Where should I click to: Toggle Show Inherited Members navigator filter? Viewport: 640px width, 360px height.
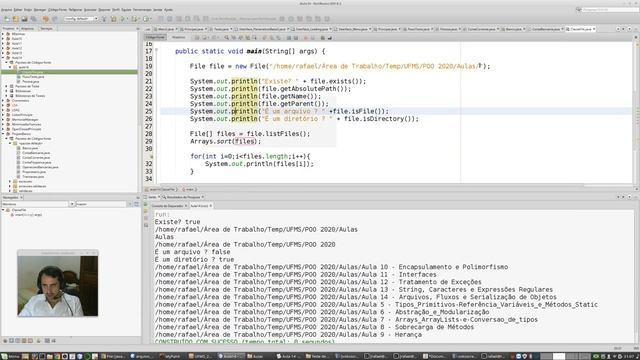5,340
